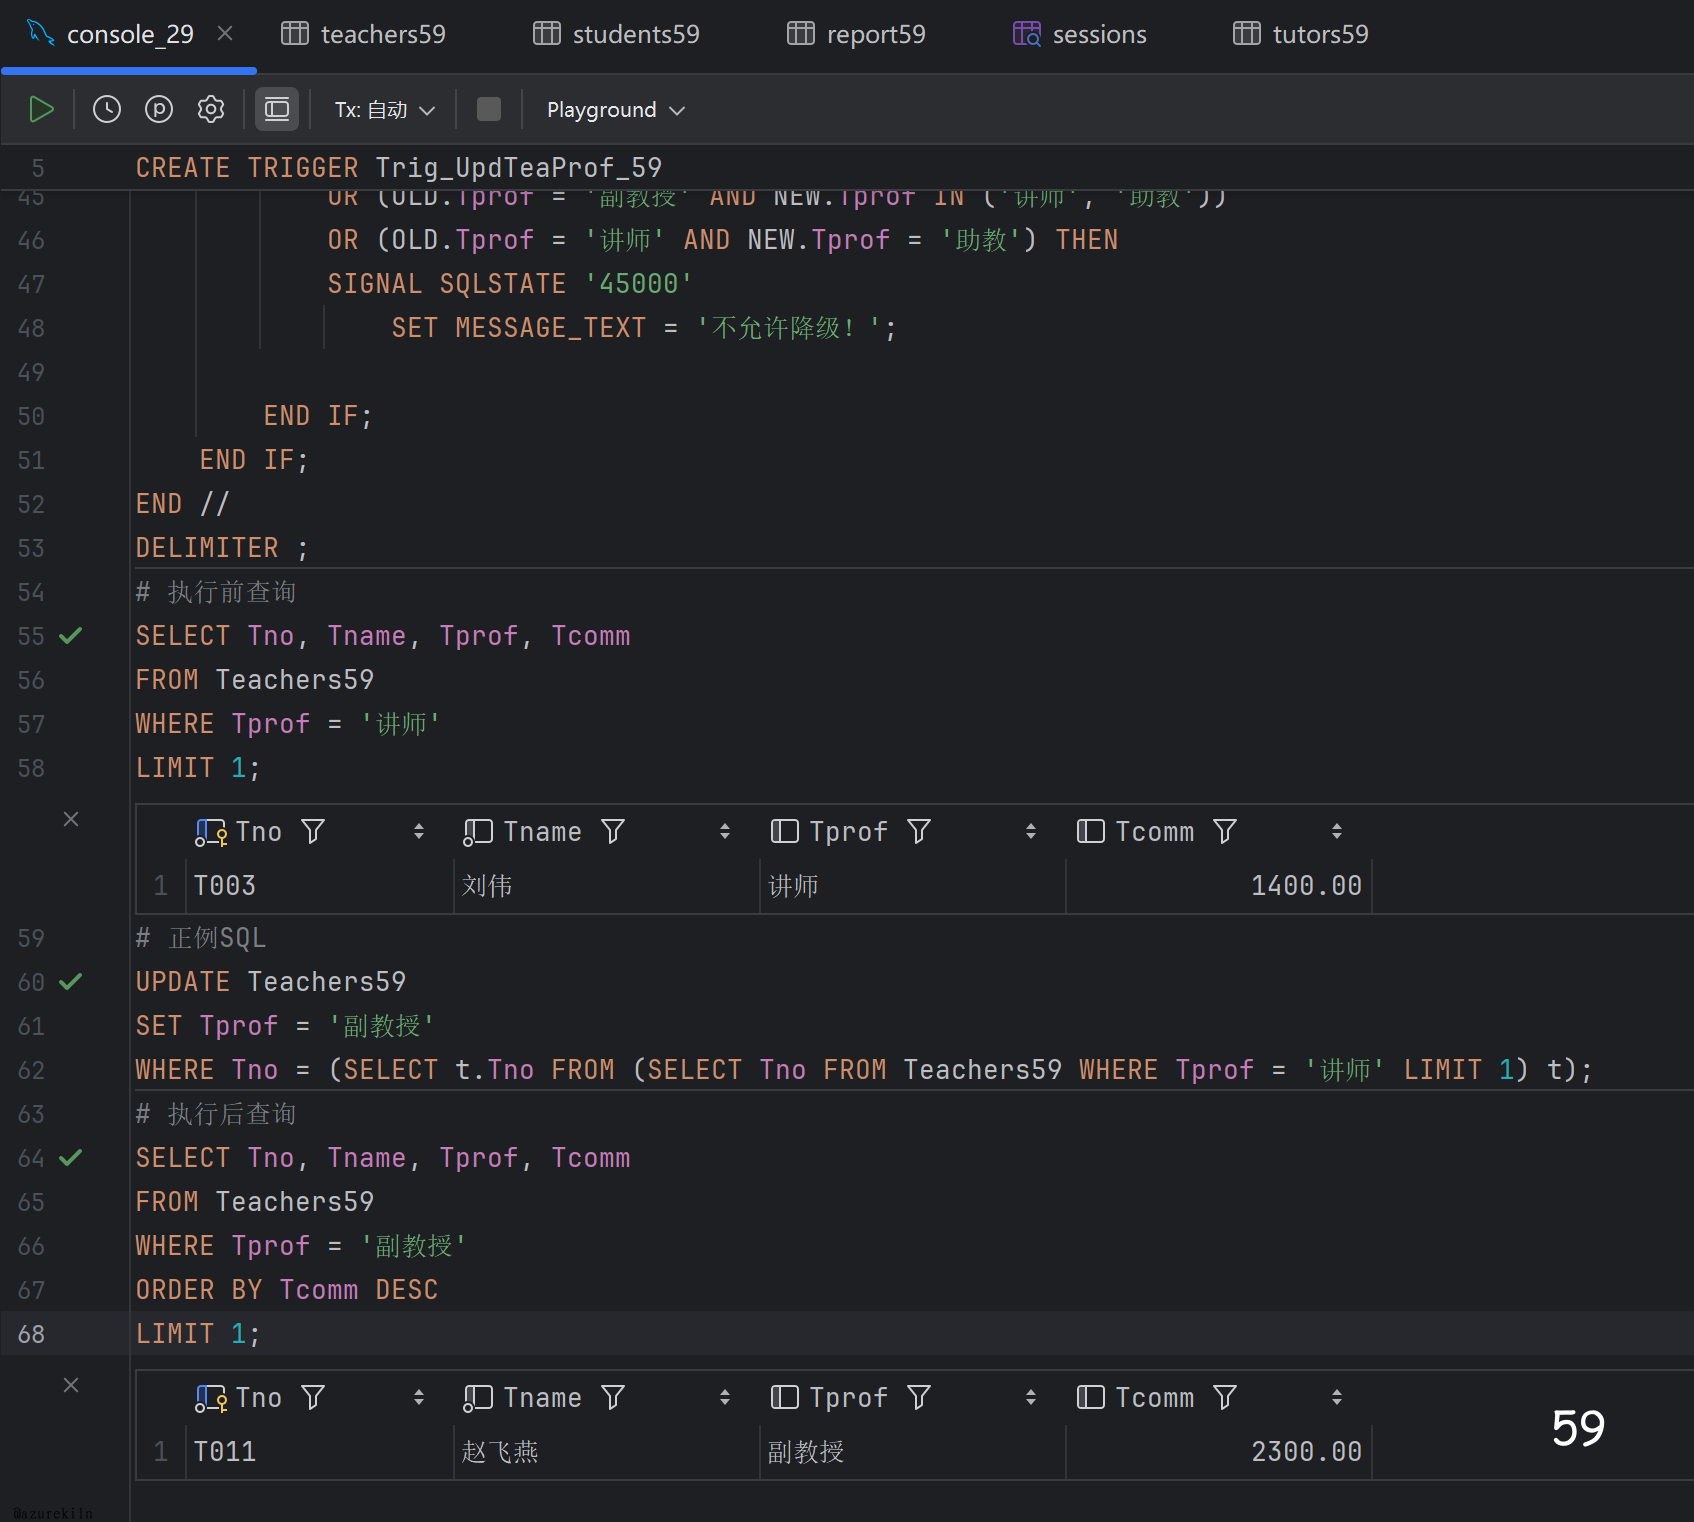Filter the Tcomm column in second result

pyautogui.click(x=1225, y=1397)
